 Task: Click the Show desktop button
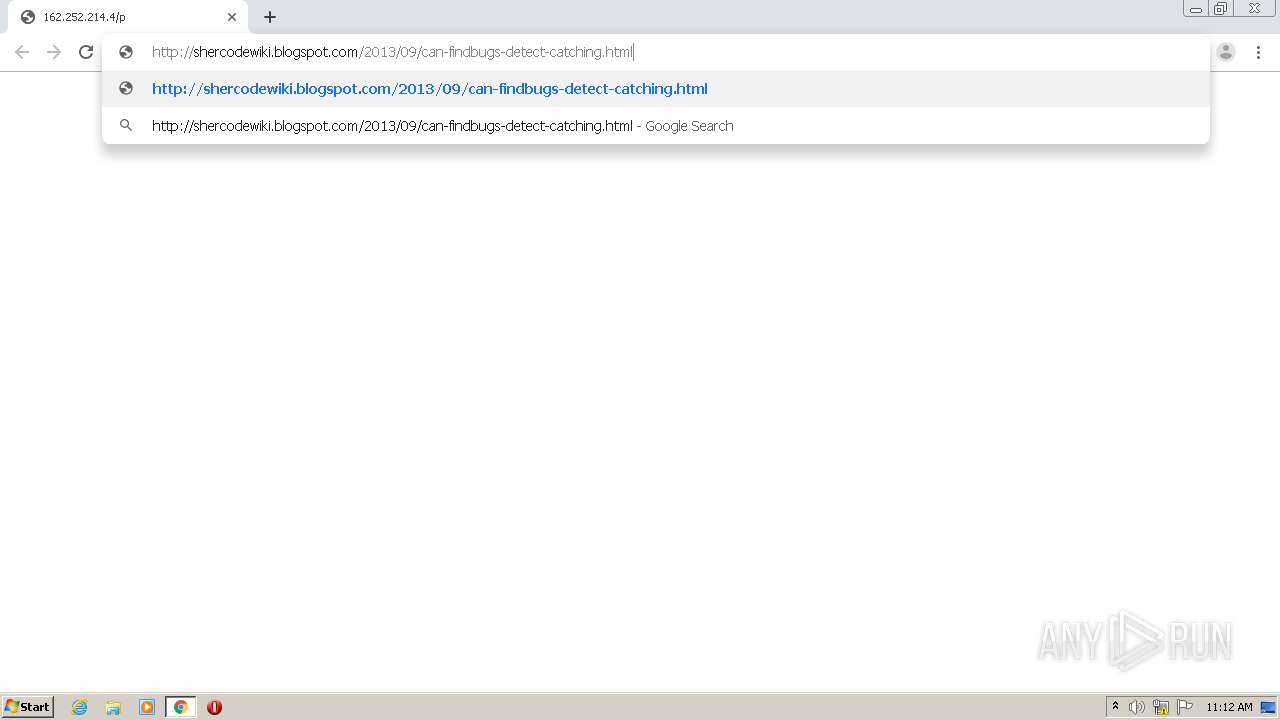click(x=1269, y=707)
